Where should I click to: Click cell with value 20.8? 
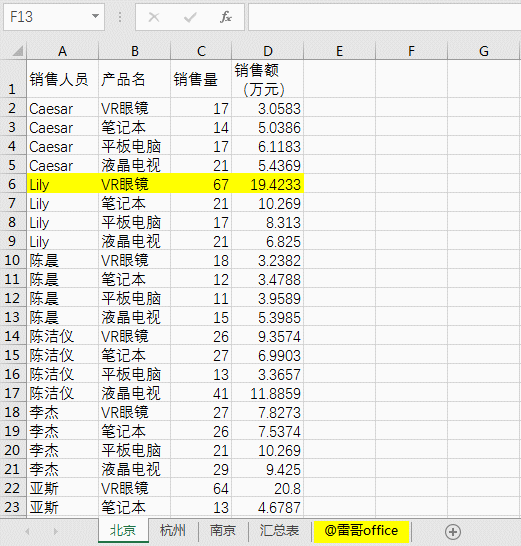(268, 488)
